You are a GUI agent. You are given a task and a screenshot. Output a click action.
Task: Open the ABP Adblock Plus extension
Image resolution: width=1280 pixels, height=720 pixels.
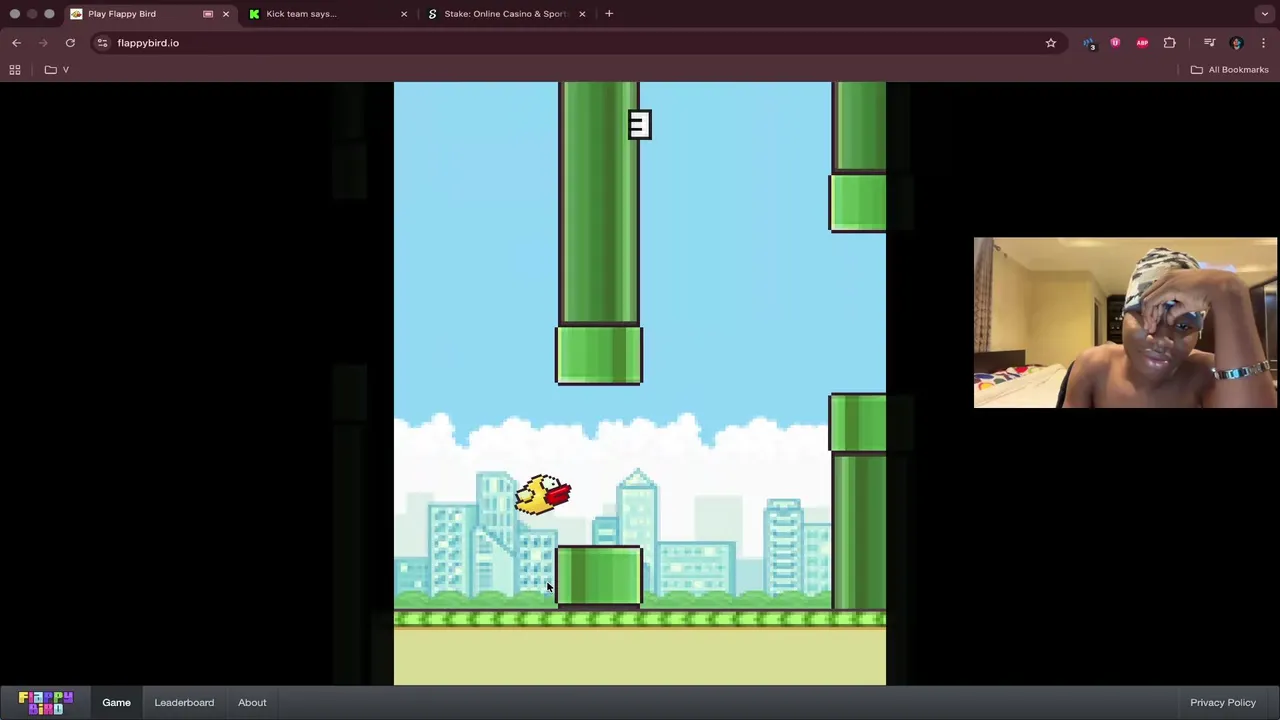1142,43
